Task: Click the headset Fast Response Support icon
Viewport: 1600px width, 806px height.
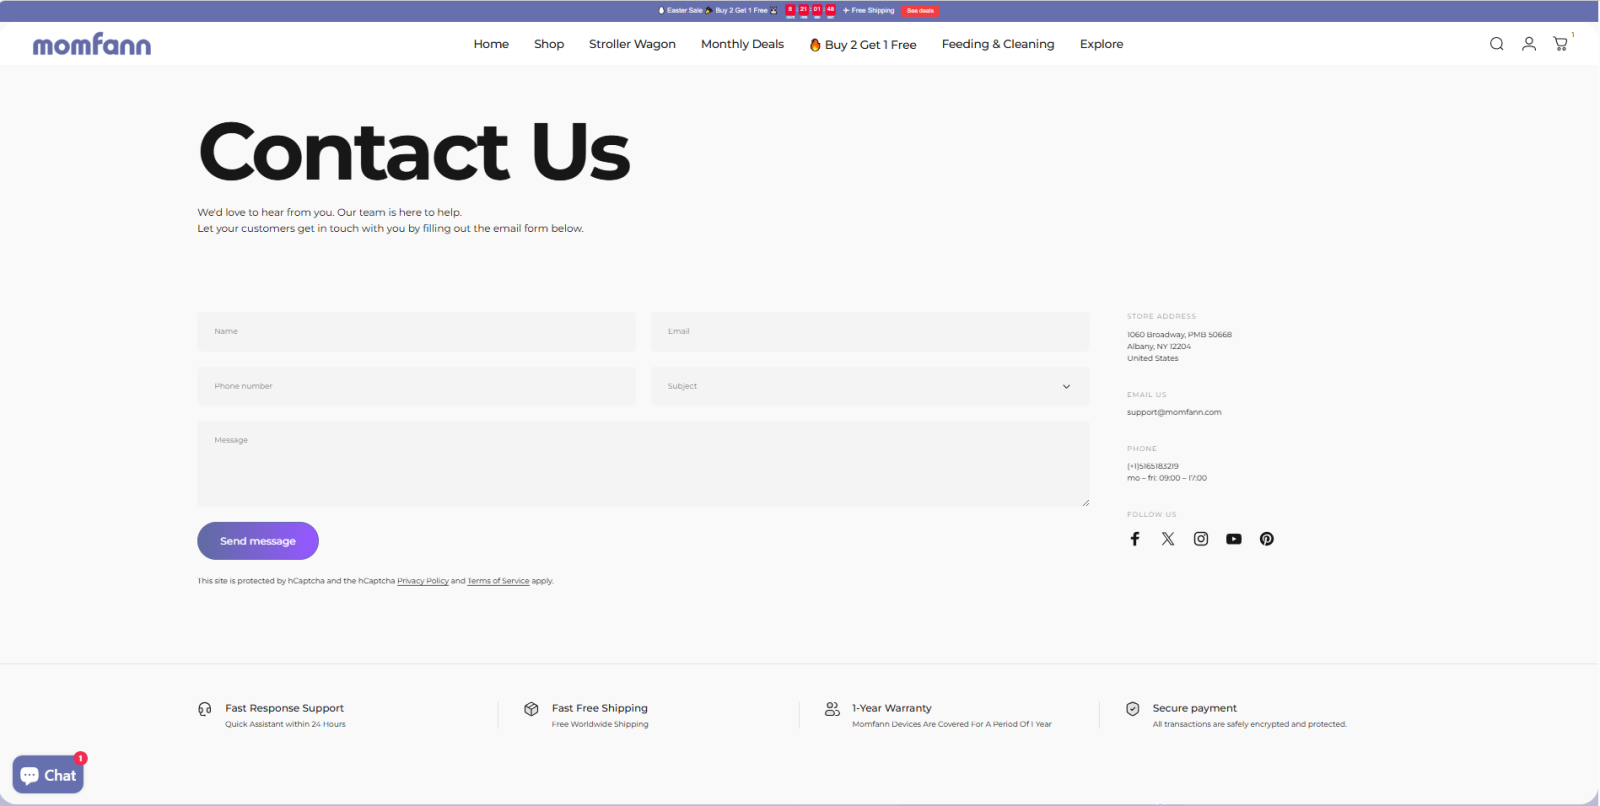Action: (205, 709)
